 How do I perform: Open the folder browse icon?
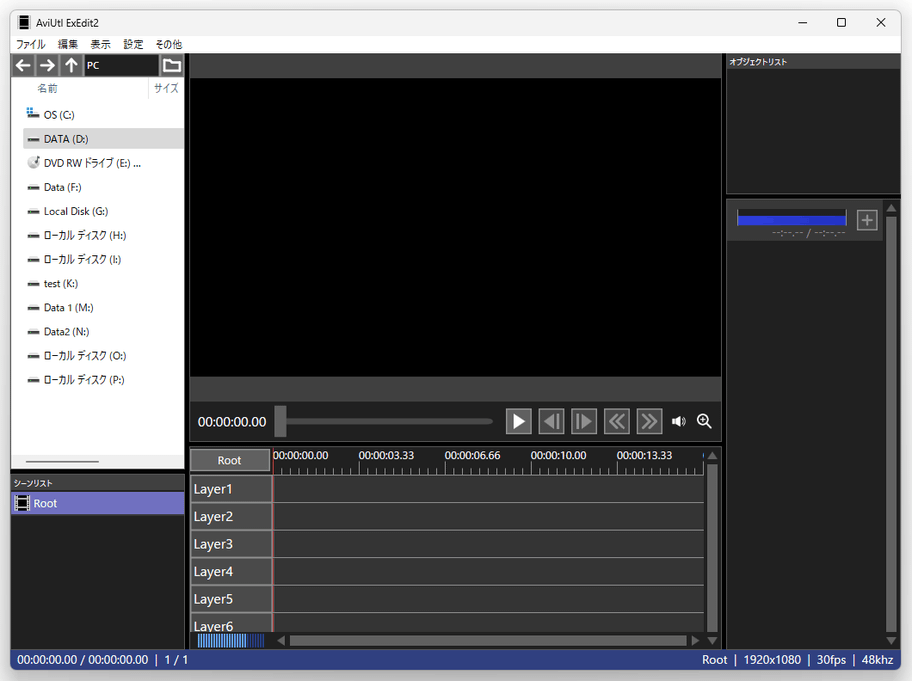coord(172,65)
